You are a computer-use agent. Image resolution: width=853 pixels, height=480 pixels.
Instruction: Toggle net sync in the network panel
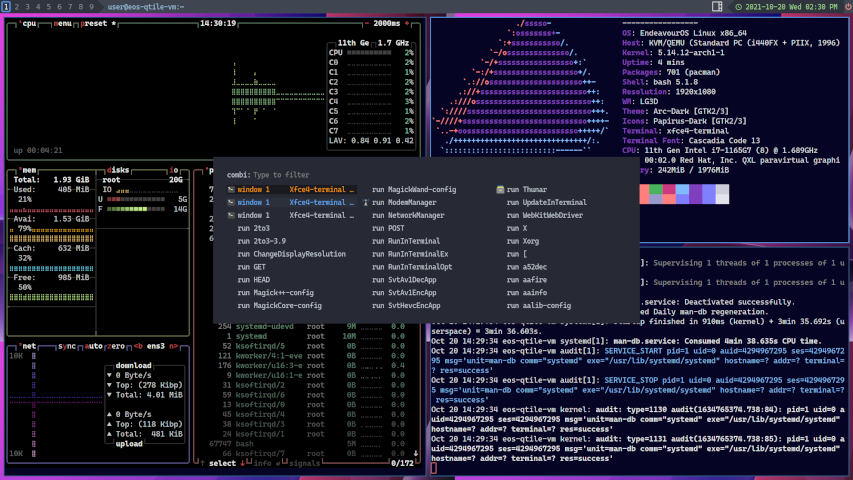coord(66,346)
